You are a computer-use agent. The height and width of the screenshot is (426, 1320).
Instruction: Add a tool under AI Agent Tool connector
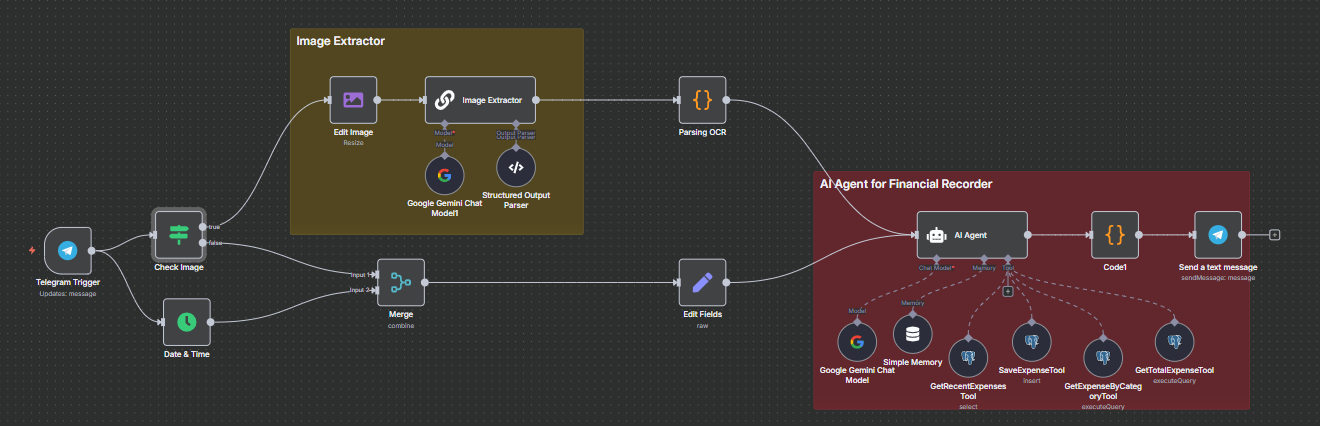click(x=1008, y=292)
